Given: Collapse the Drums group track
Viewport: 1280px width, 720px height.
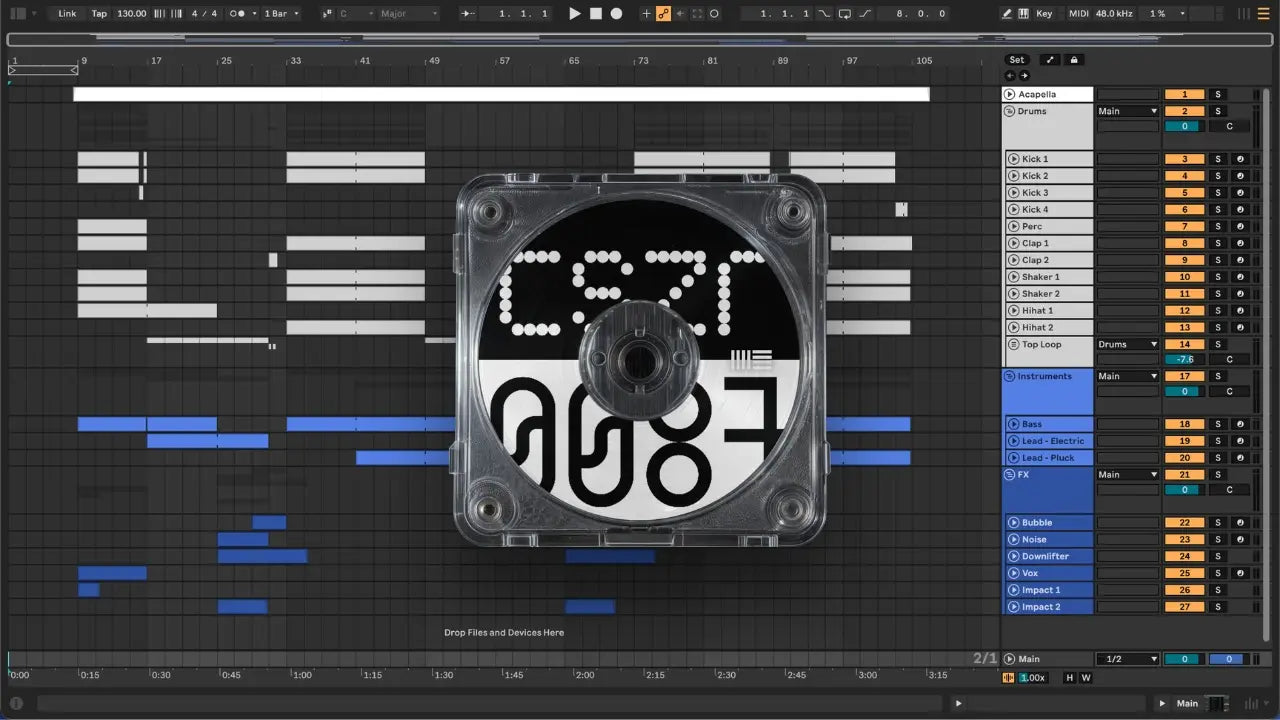Looking at the screenshot, I should click(1010, 111).
